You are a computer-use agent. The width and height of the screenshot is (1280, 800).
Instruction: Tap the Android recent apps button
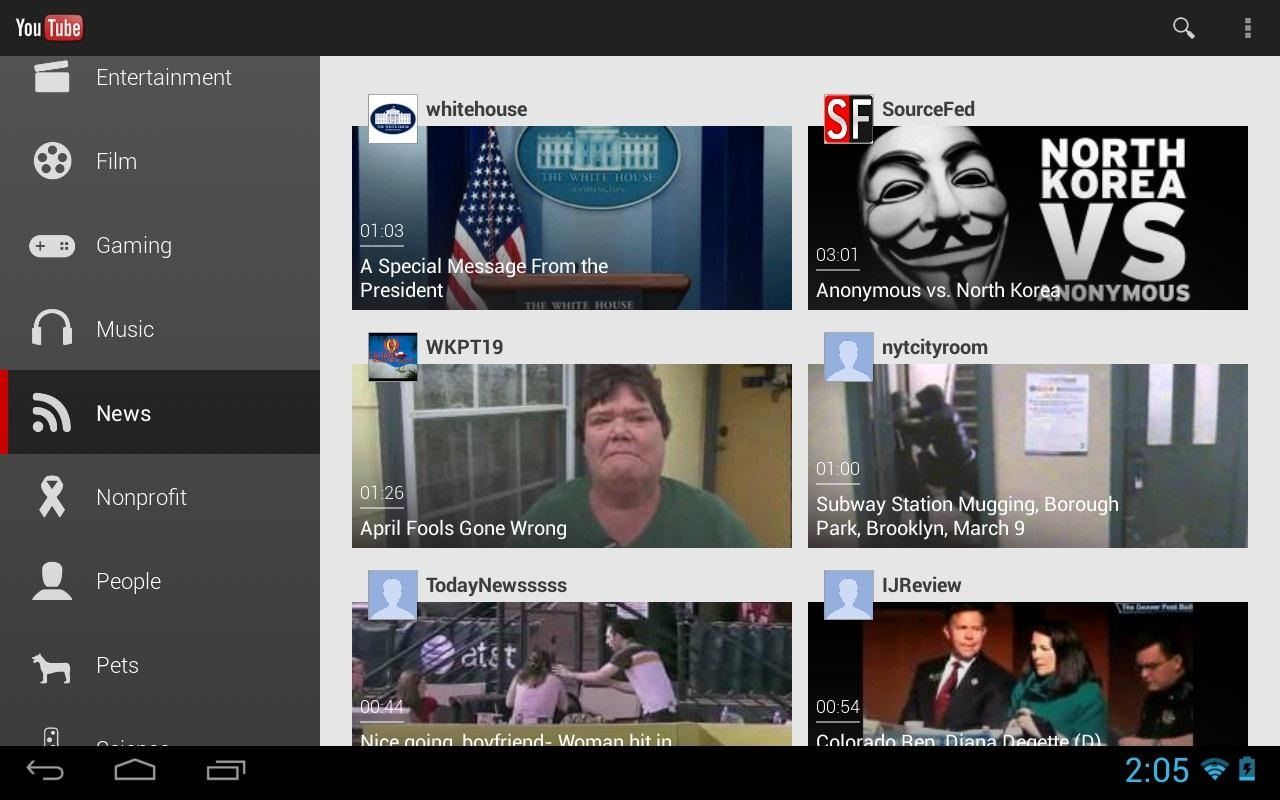click(x=226, y=770)
